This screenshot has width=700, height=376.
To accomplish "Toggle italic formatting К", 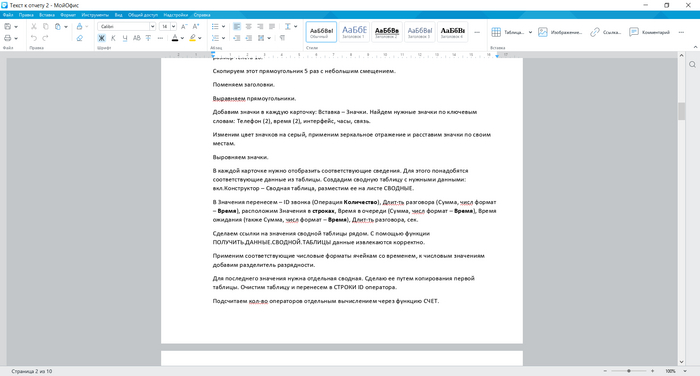I will tap(113, 38).
